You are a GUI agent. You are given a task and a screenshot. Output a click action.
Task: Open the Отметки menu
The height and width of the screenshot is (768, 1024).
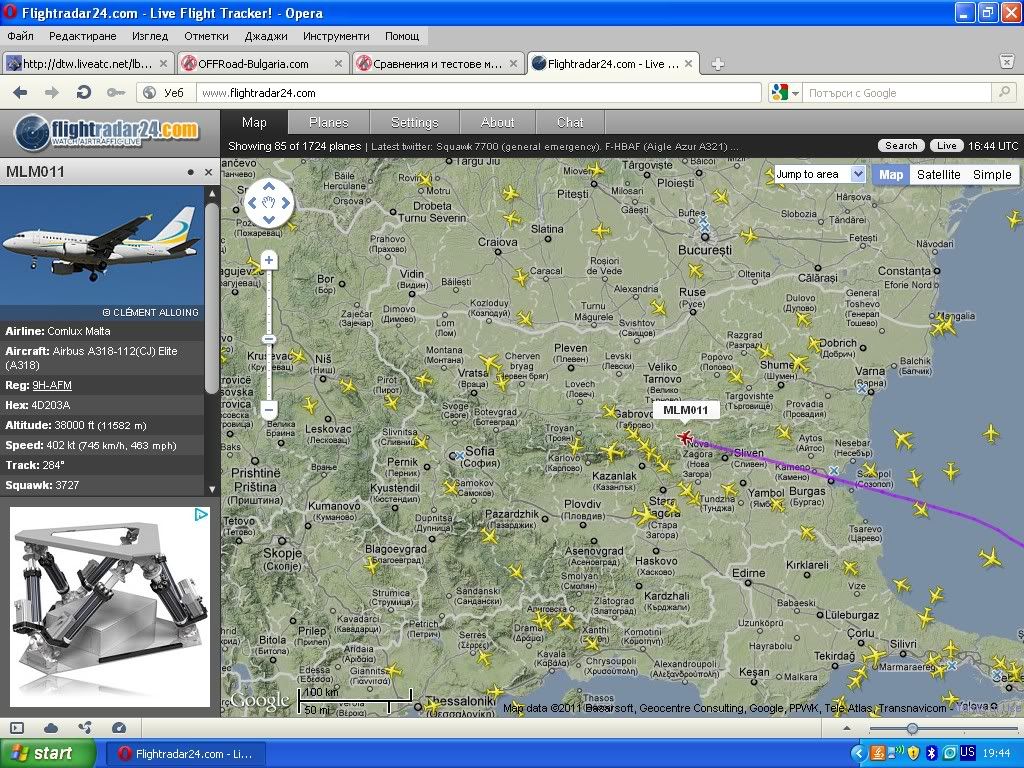tap(206, 36)
